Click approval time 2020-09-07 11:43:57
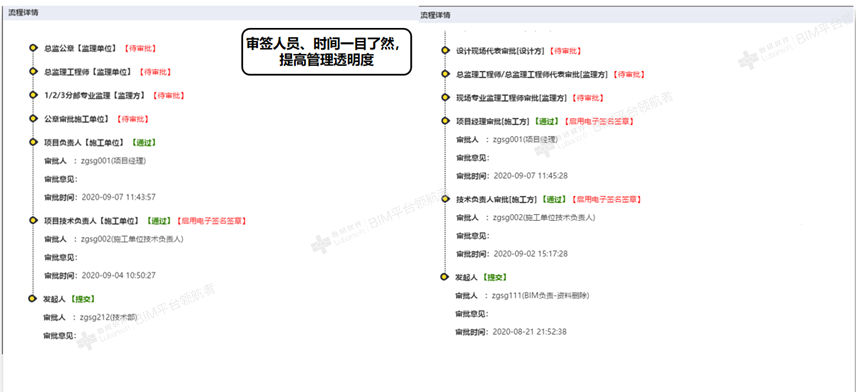The image size is (856, 392). 118,197
